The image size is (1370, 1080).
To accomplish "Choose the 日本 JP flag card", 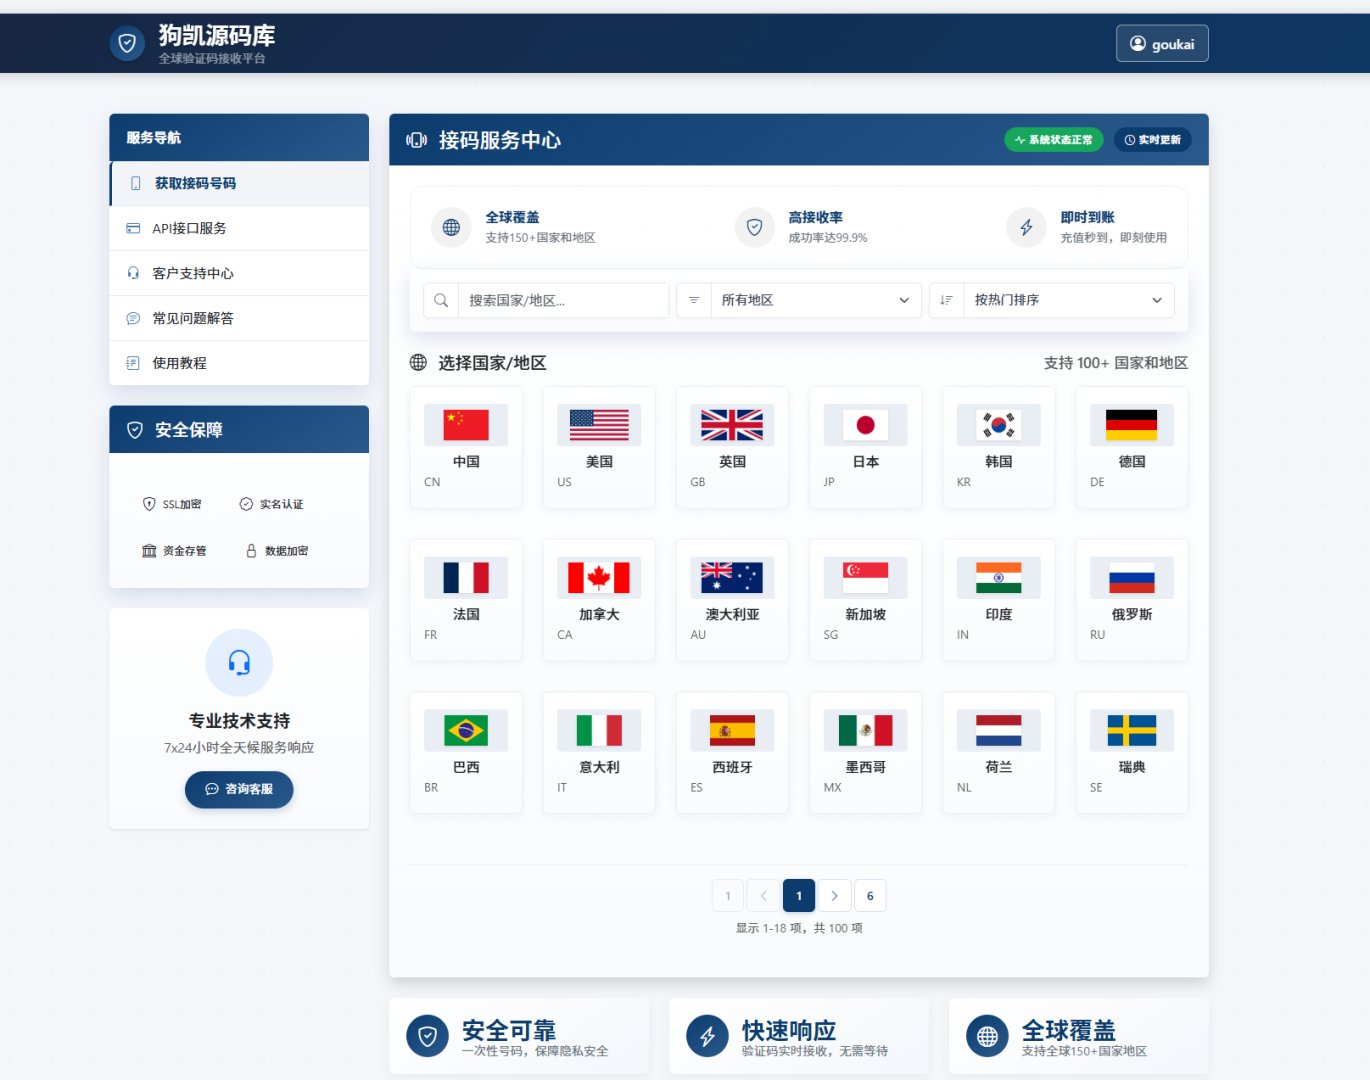I will pyautogui.click(x=865, y=447).
